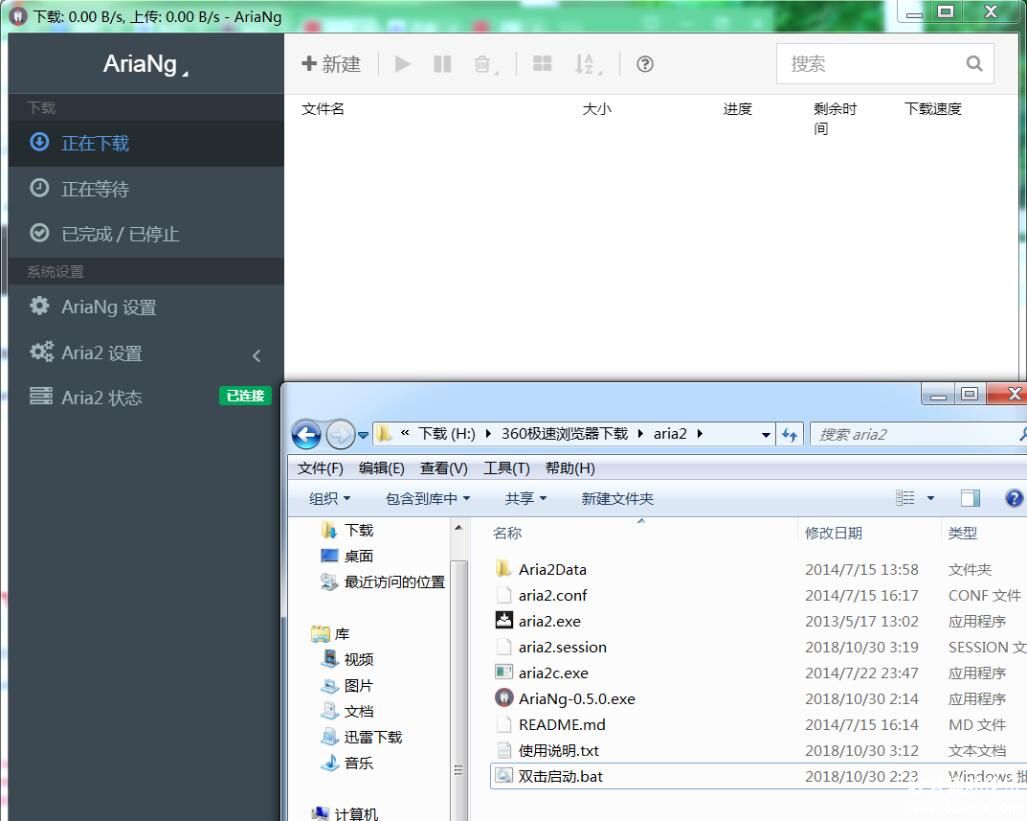Change view with view mode icon
Viewport: 1027px width, 821px height.
pyautogui.click(x=905, y=499)
